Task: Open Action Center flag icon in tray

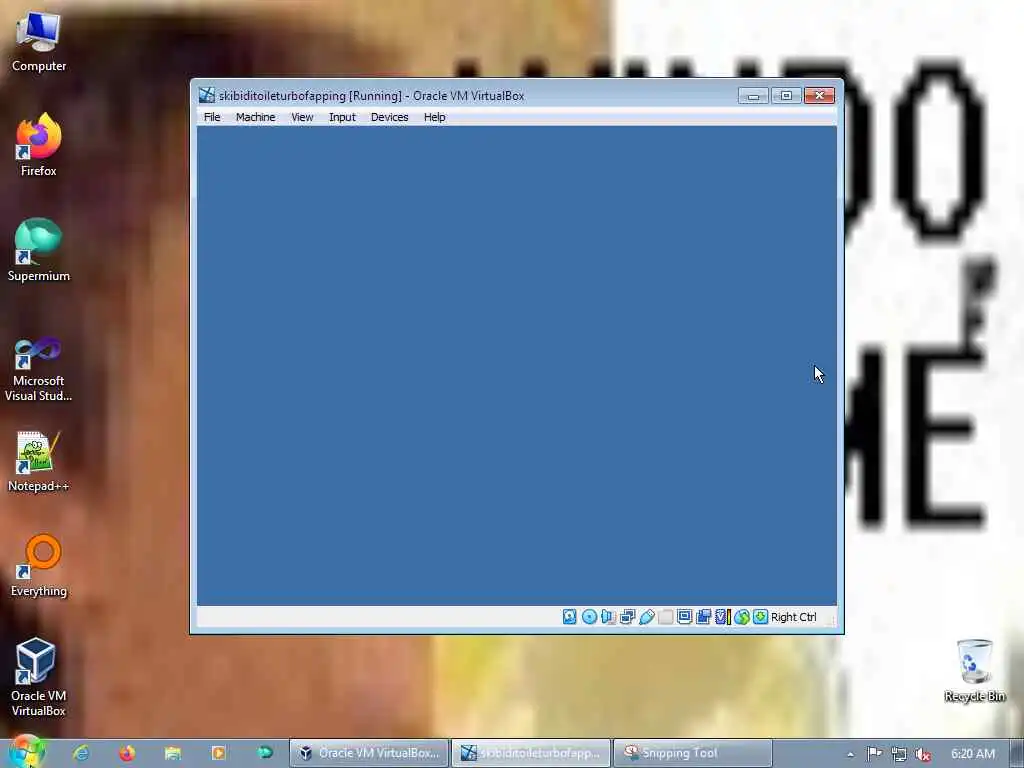Action: click(x=874, y=754)
